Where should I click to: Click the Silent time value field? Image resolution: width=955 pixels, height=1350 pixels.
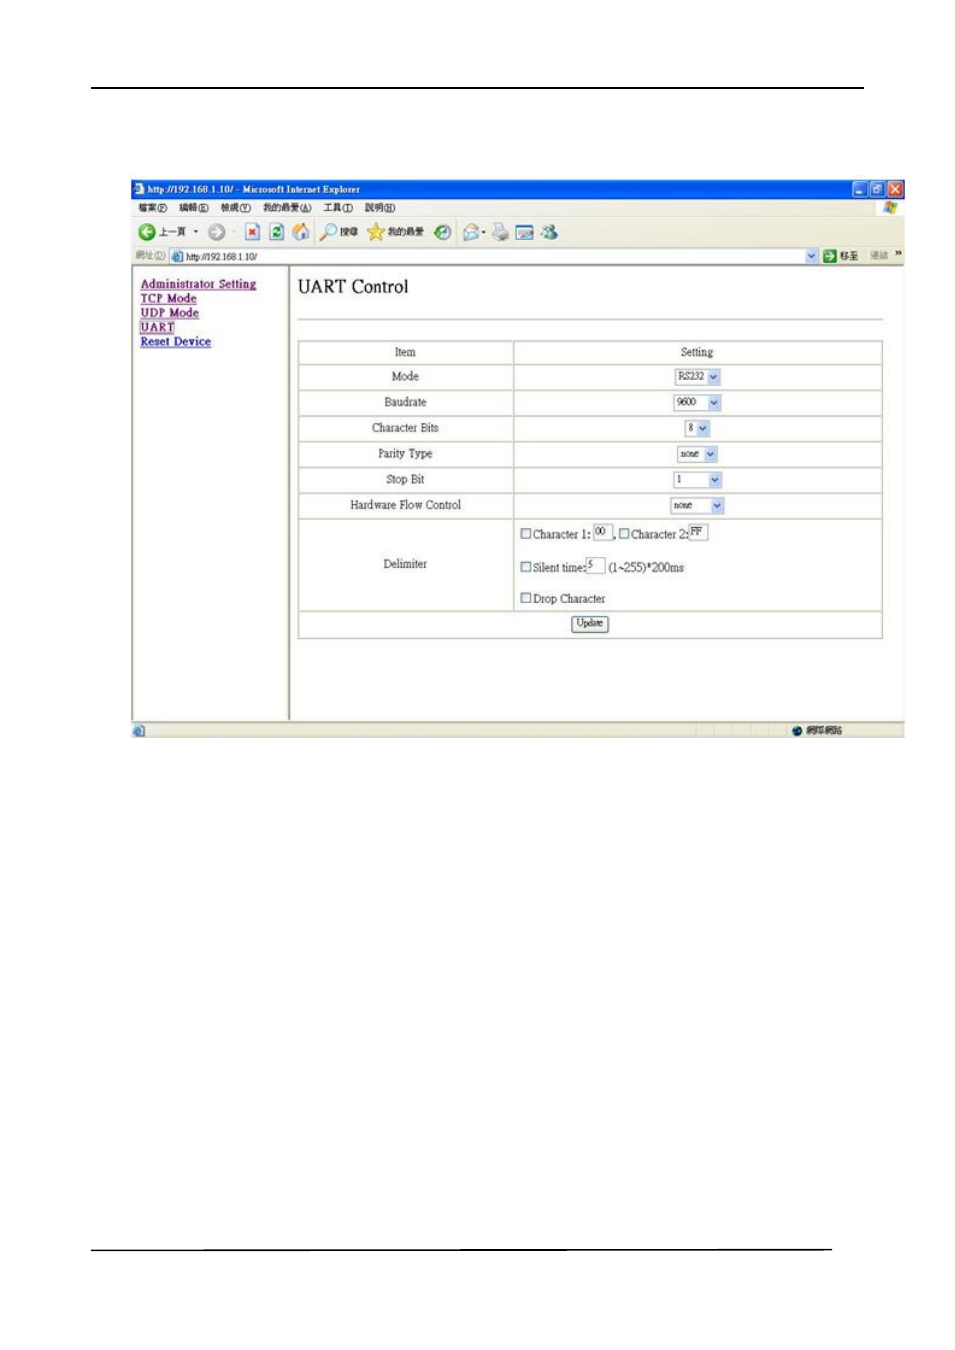point(595,565)
